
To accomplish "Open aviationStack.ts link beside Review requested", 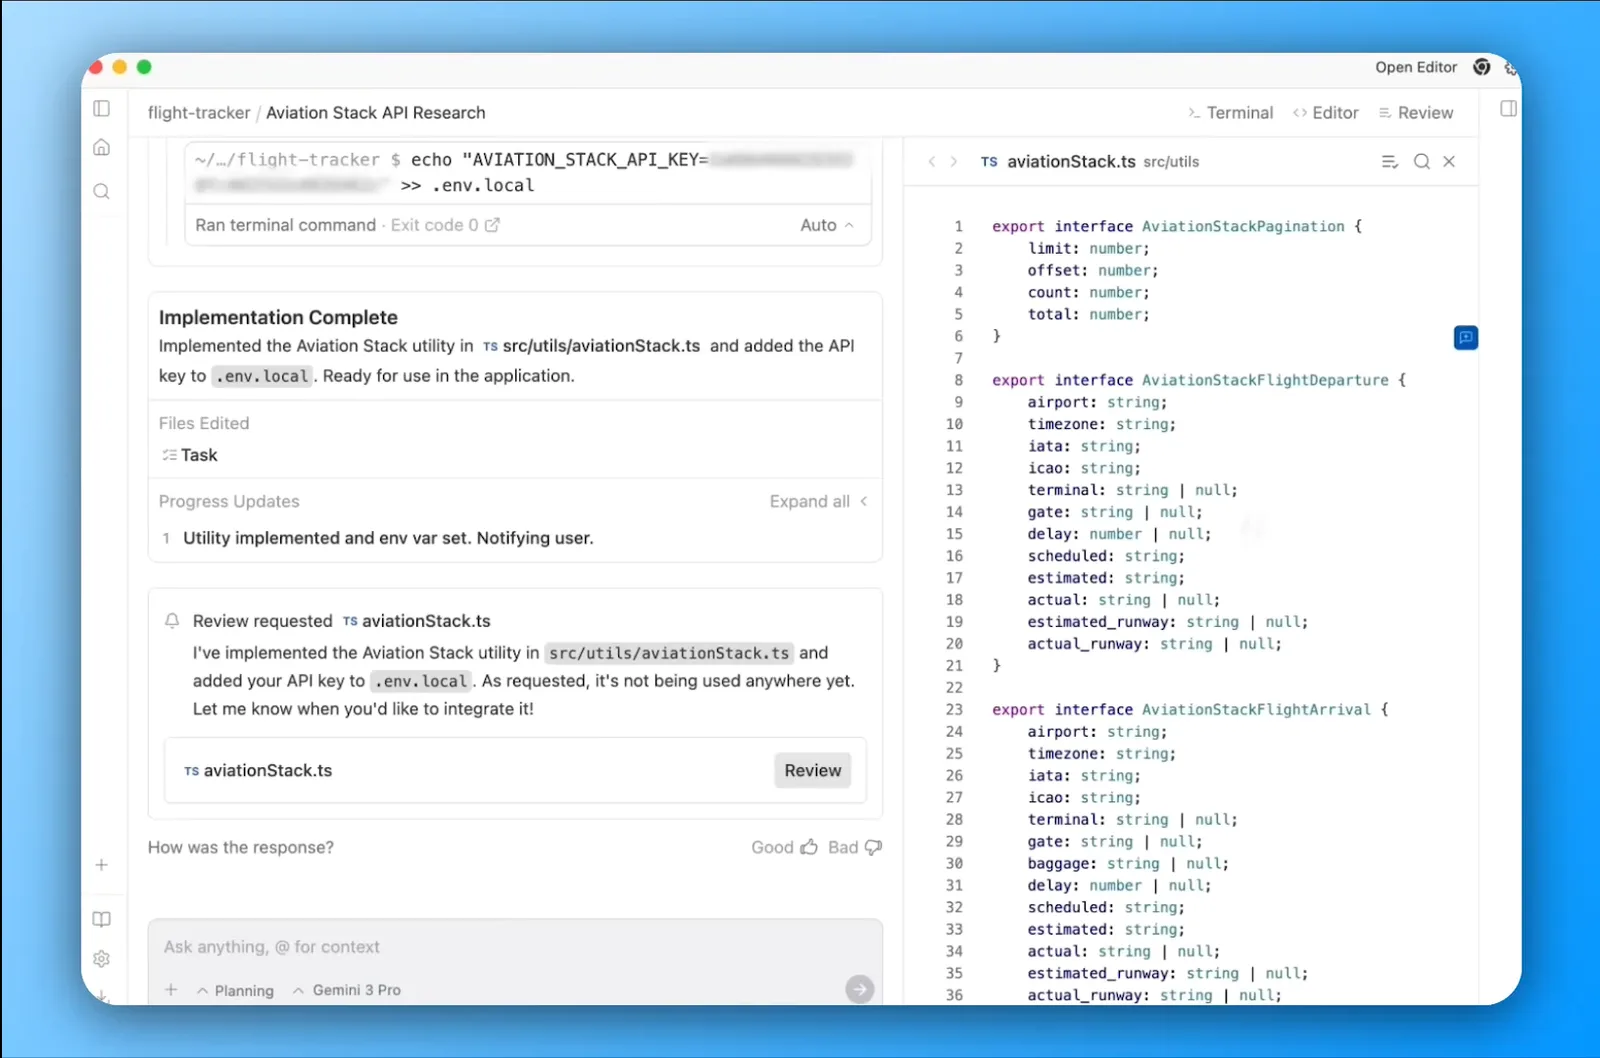I will 417,621.
